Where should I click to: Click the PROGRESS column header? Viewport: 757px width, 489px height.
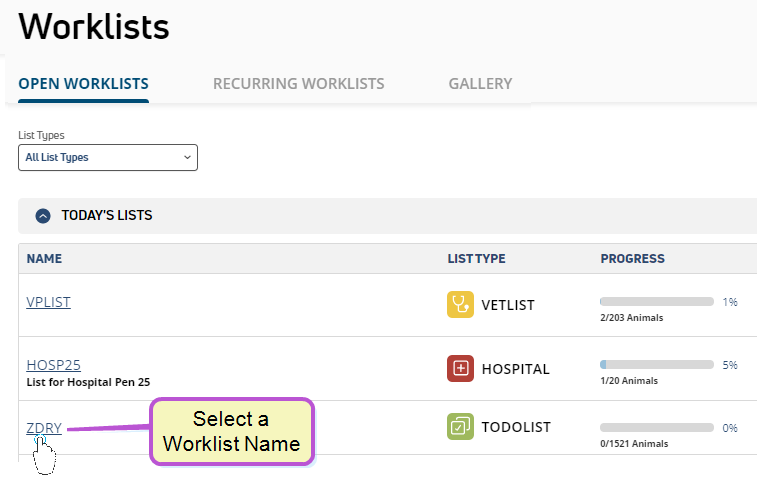point(632,259)
